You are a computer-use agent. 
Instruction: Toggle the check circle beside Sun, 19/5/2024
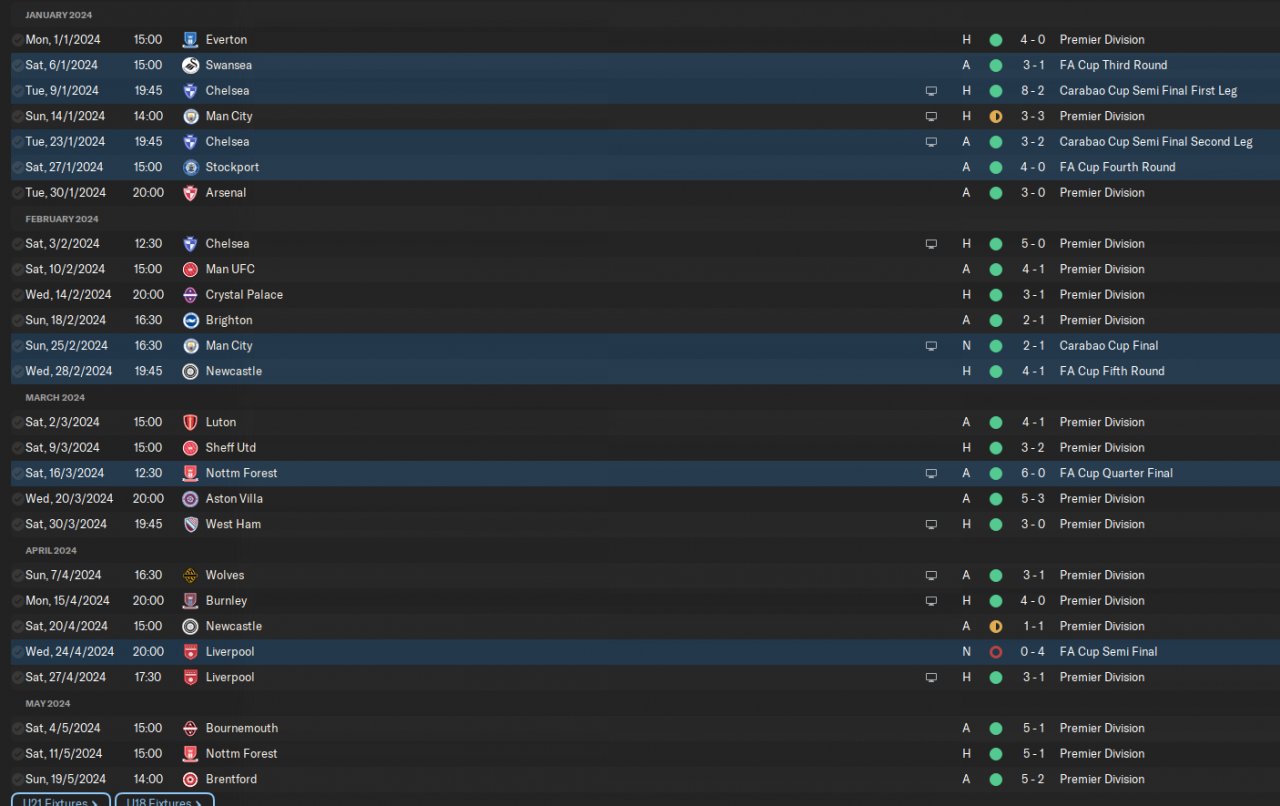coord(17,779)
